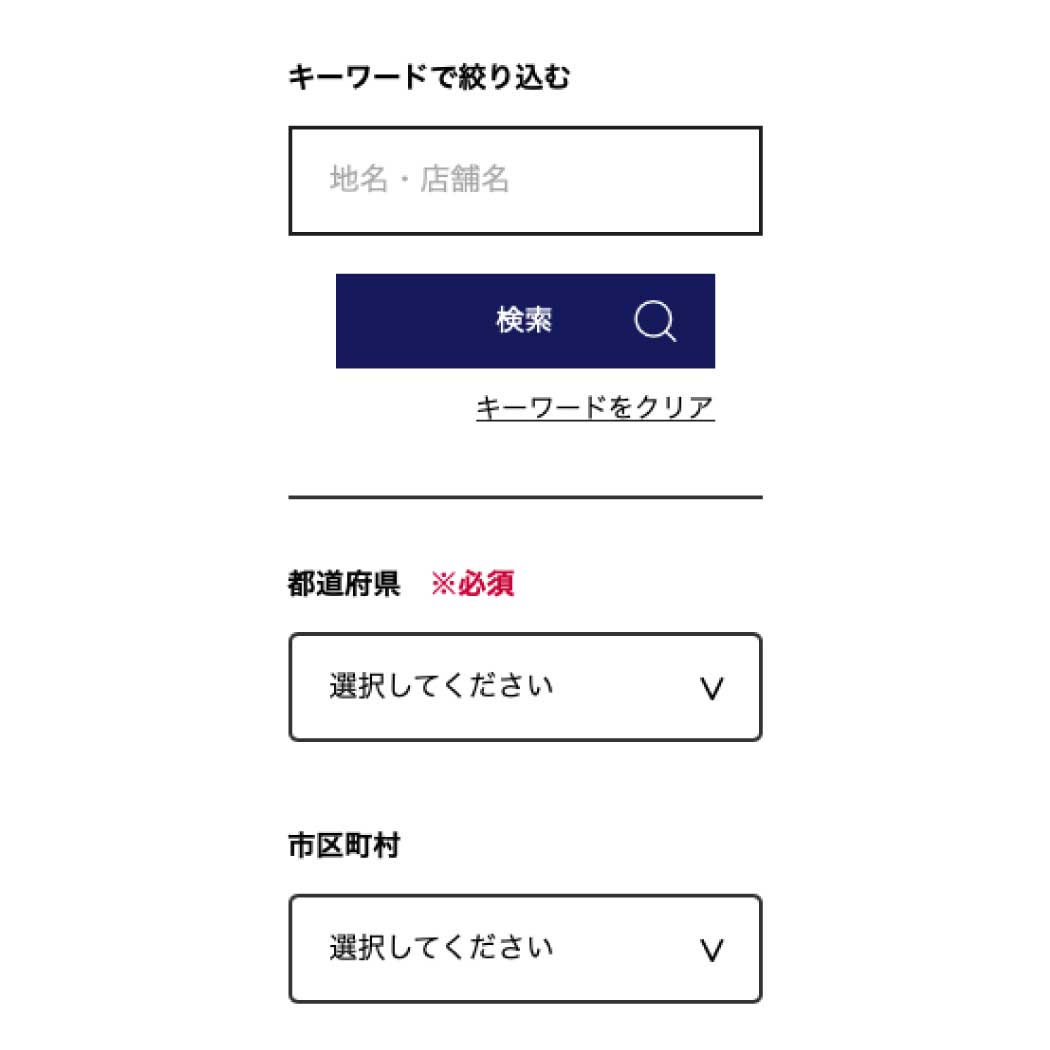Select the 選択してください text under 市区町村
The image size is (1050, 1050).
pos(441,948)
